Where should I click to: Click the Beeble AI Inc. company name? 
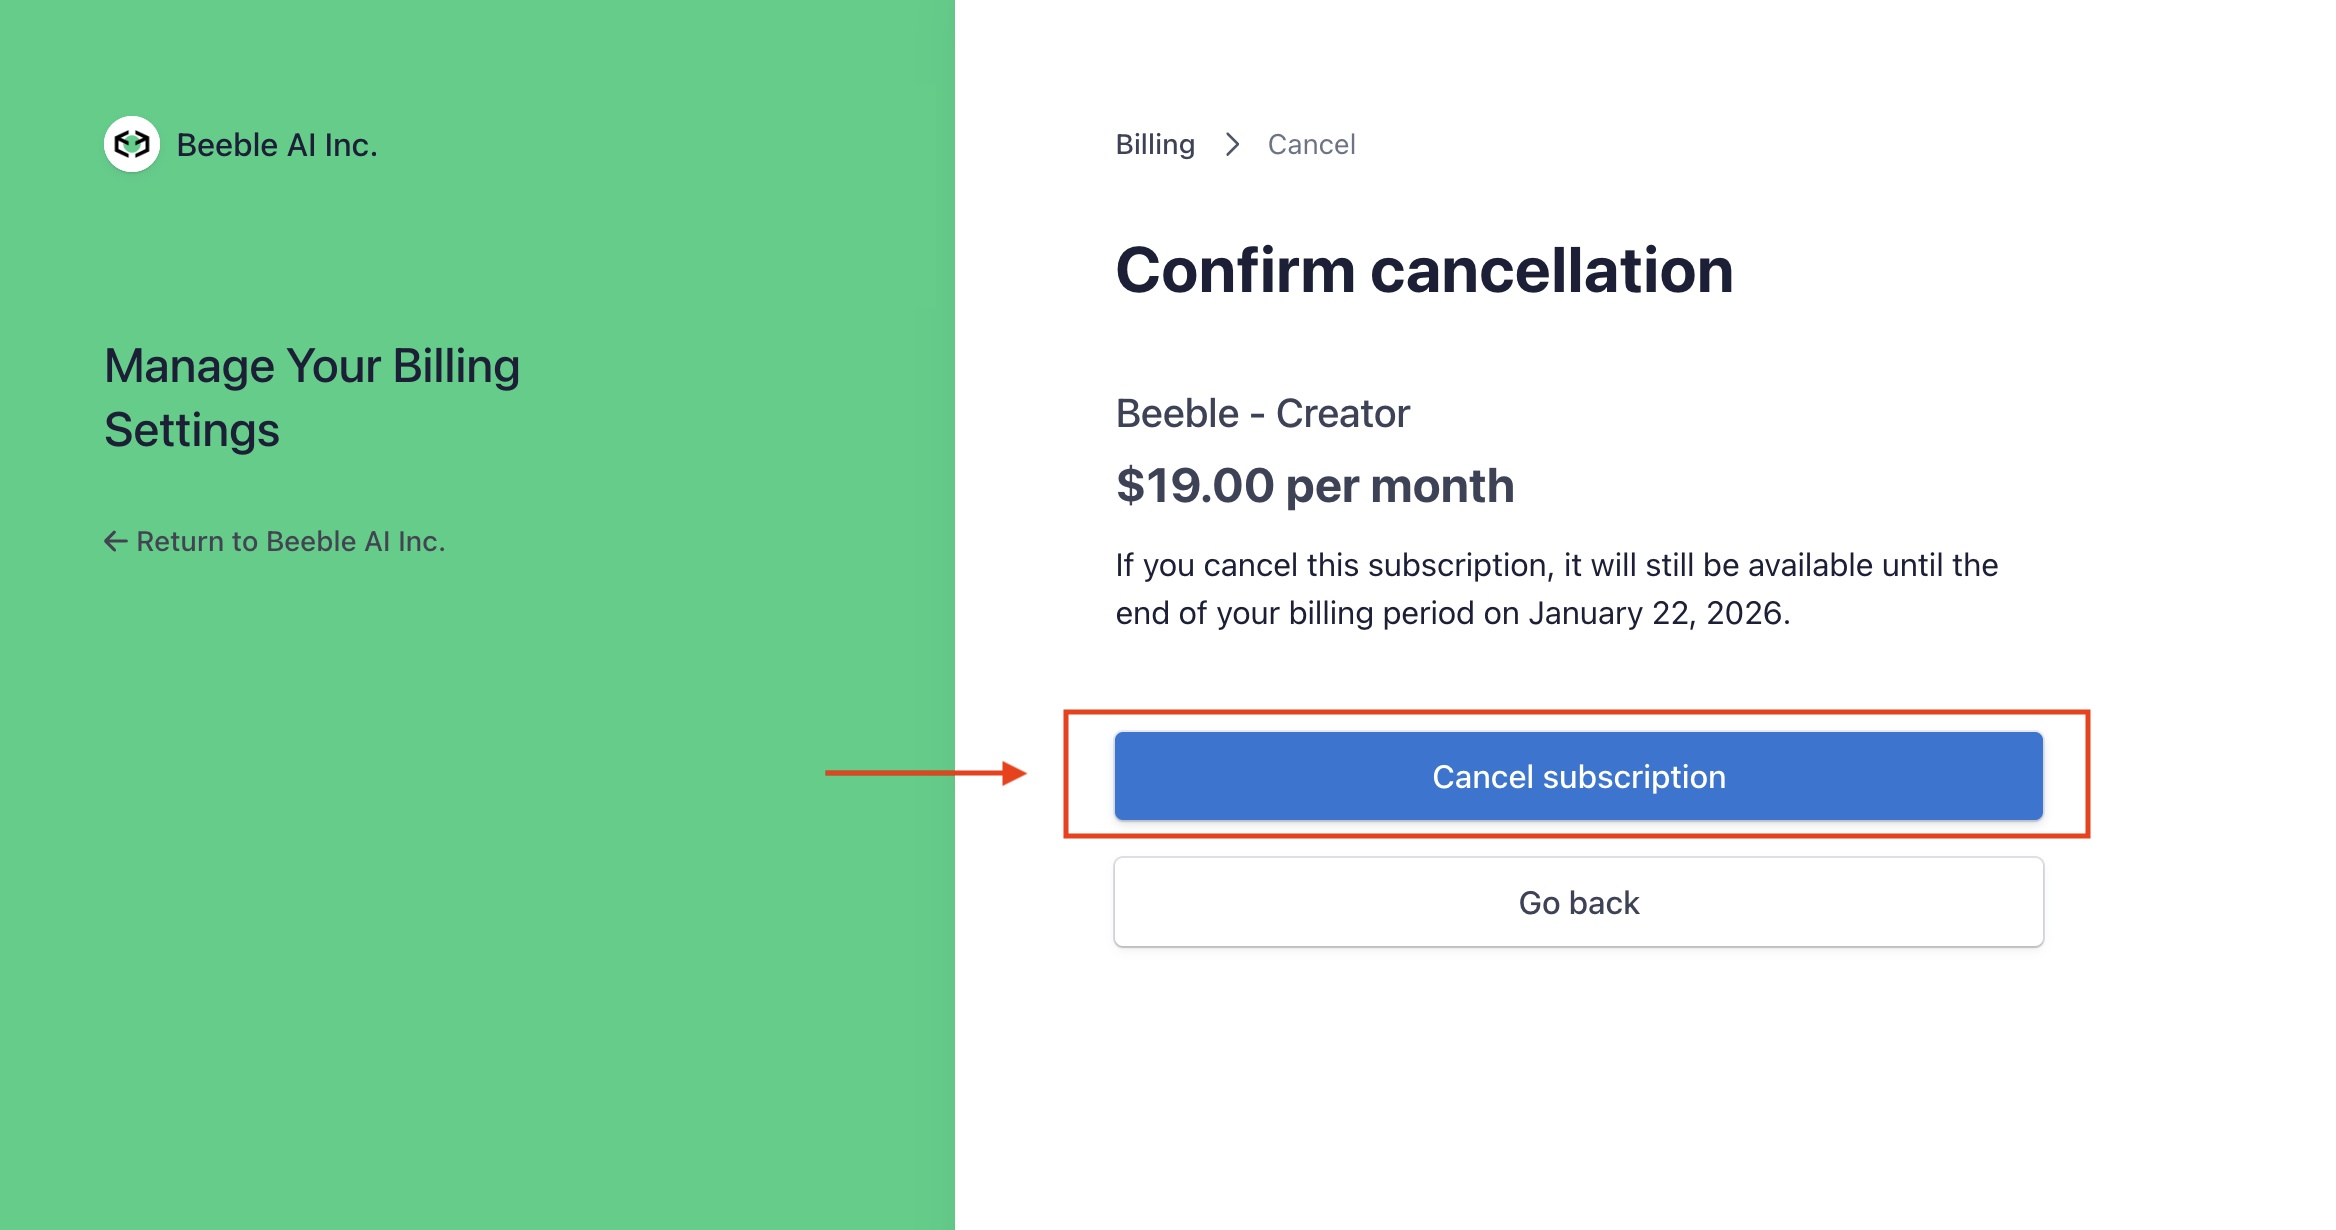(277, 145)
